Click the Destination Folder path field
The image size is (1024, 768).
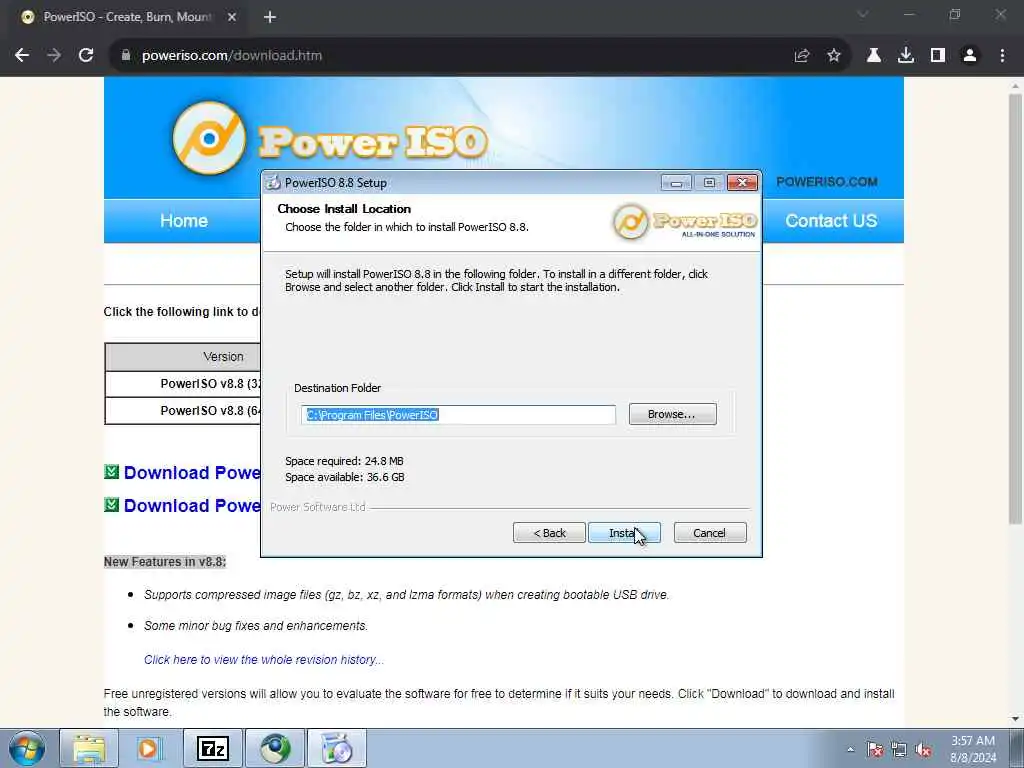click(x=458, y=415)
